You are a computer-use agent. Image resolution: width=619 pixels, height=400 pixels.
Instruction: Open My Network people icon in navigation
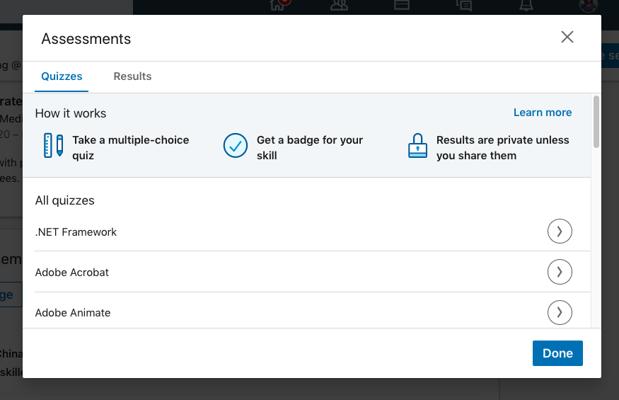(339, 5)
